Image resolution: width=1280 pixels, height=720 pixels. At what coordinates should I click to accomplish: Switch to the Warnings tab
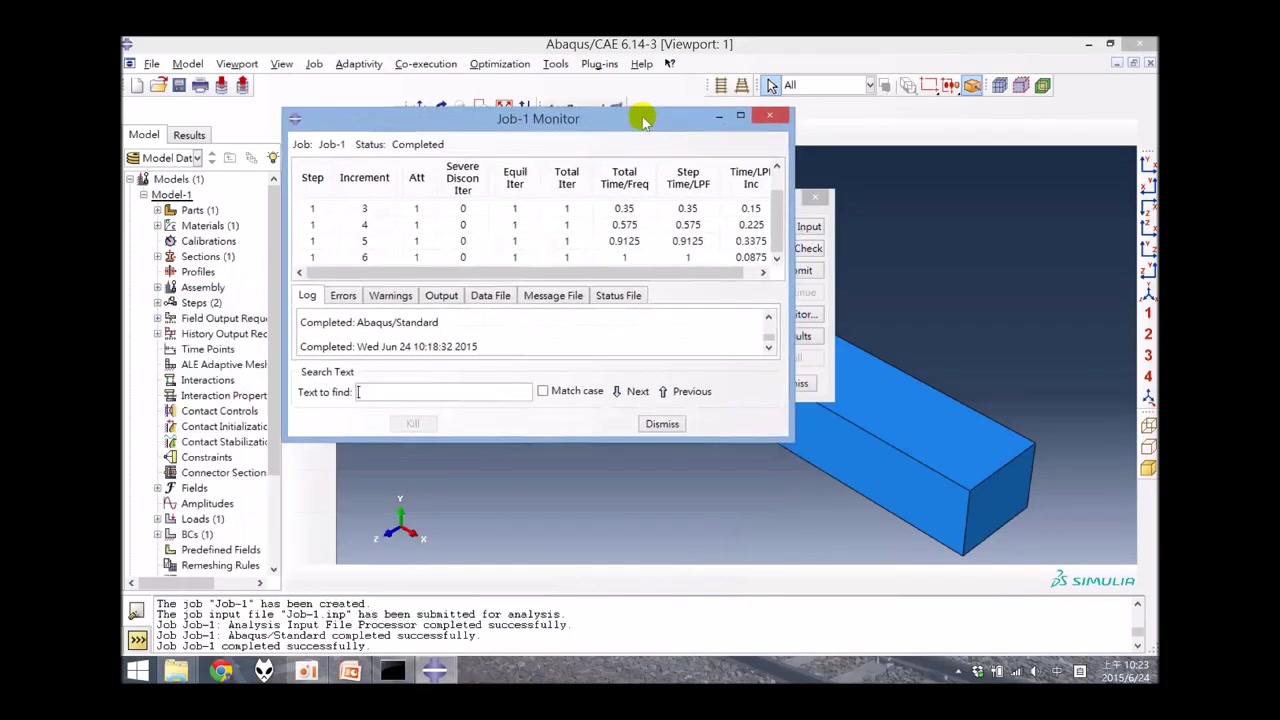tap(390, 295)
